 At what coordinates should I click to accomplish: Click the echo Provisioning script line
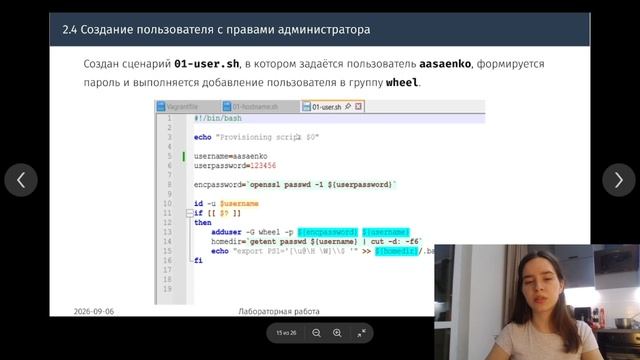tap(256, 137)
